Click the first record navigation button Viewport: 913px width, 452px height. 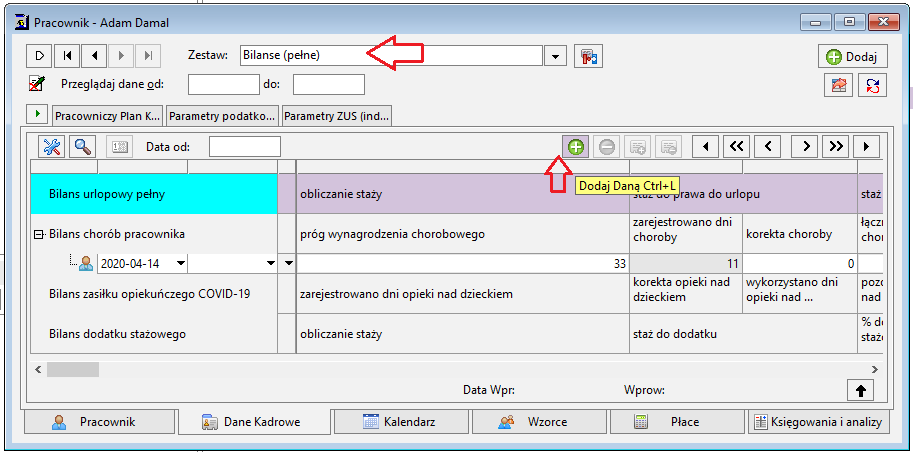[x=67, y=56]
